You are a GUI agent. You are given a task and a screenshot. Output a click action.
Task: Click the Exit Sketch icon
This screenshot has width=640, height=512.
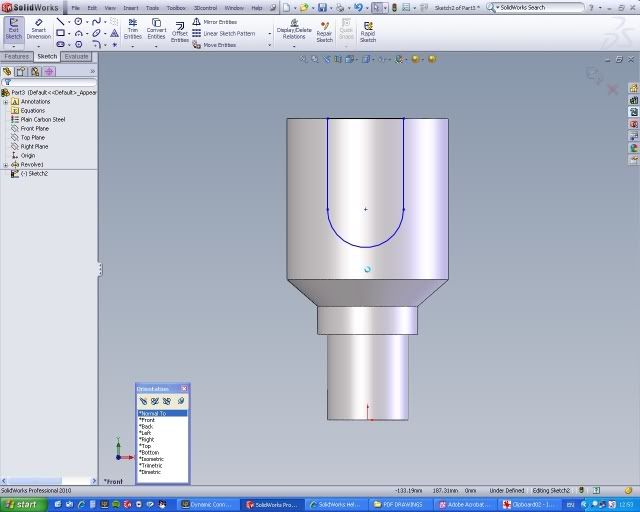(14, 28)
